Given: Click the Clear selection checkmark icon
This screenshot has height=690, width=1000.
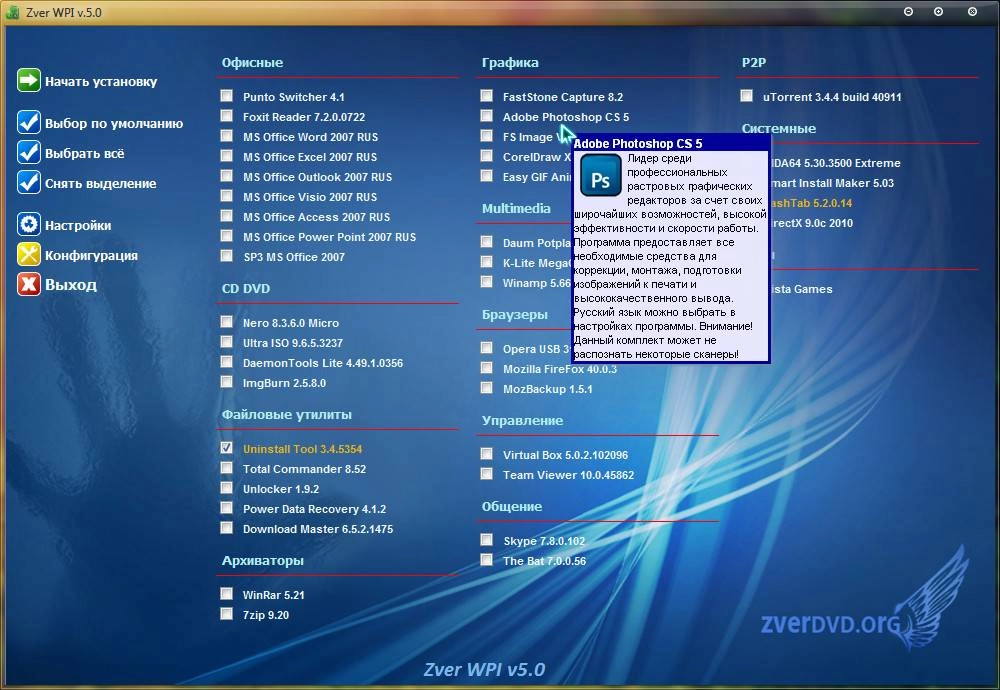Looking at the screenshot, I should pos(29,182).
